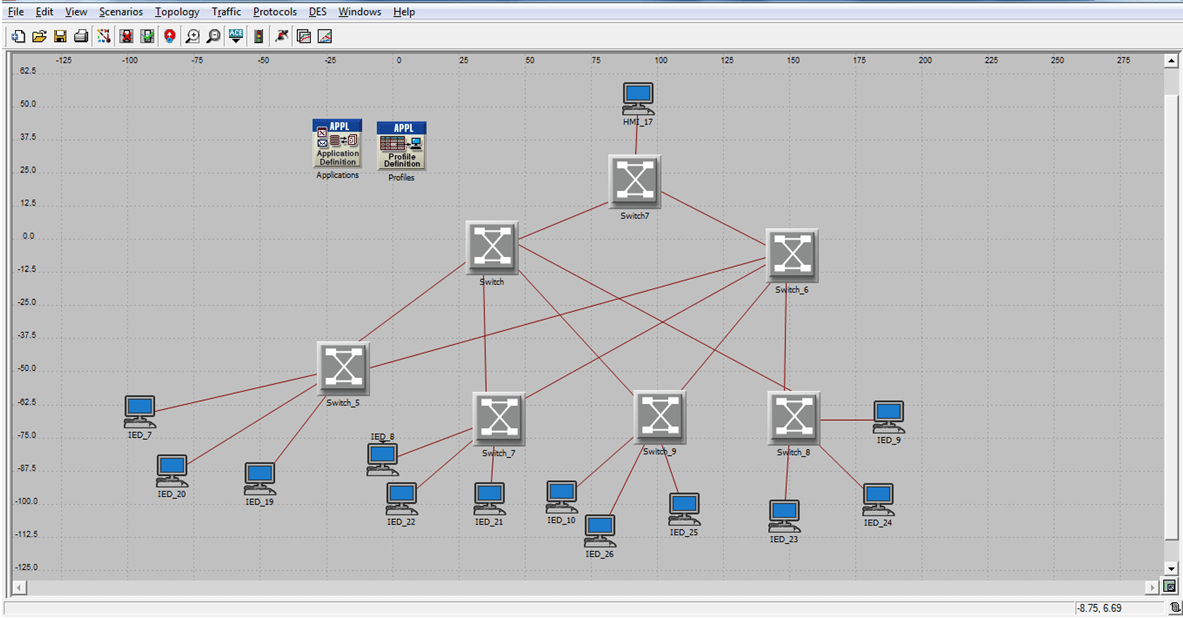Click the Print toolbar icon

[81, 36]
